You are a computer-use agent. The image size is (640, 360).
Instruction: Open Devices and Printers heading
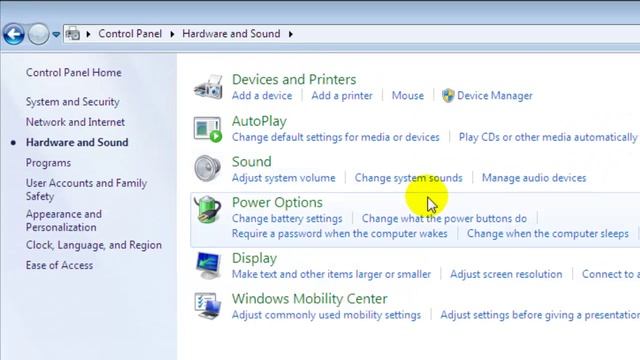(x=294, y=80)
